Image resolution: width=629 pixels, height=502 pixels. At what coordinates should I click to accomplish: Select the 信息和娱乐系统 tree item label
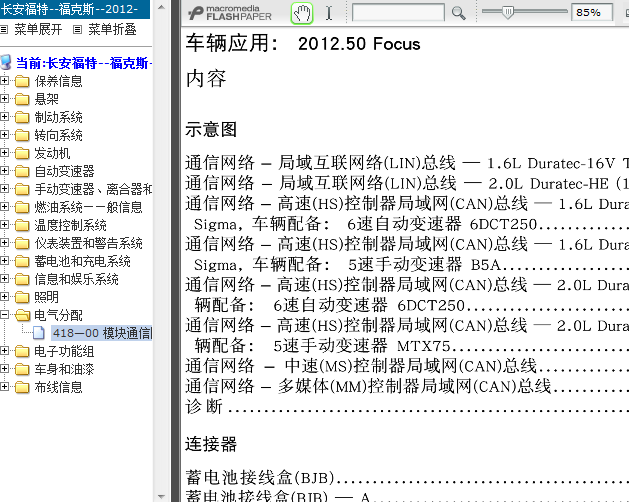pos(76,279)
